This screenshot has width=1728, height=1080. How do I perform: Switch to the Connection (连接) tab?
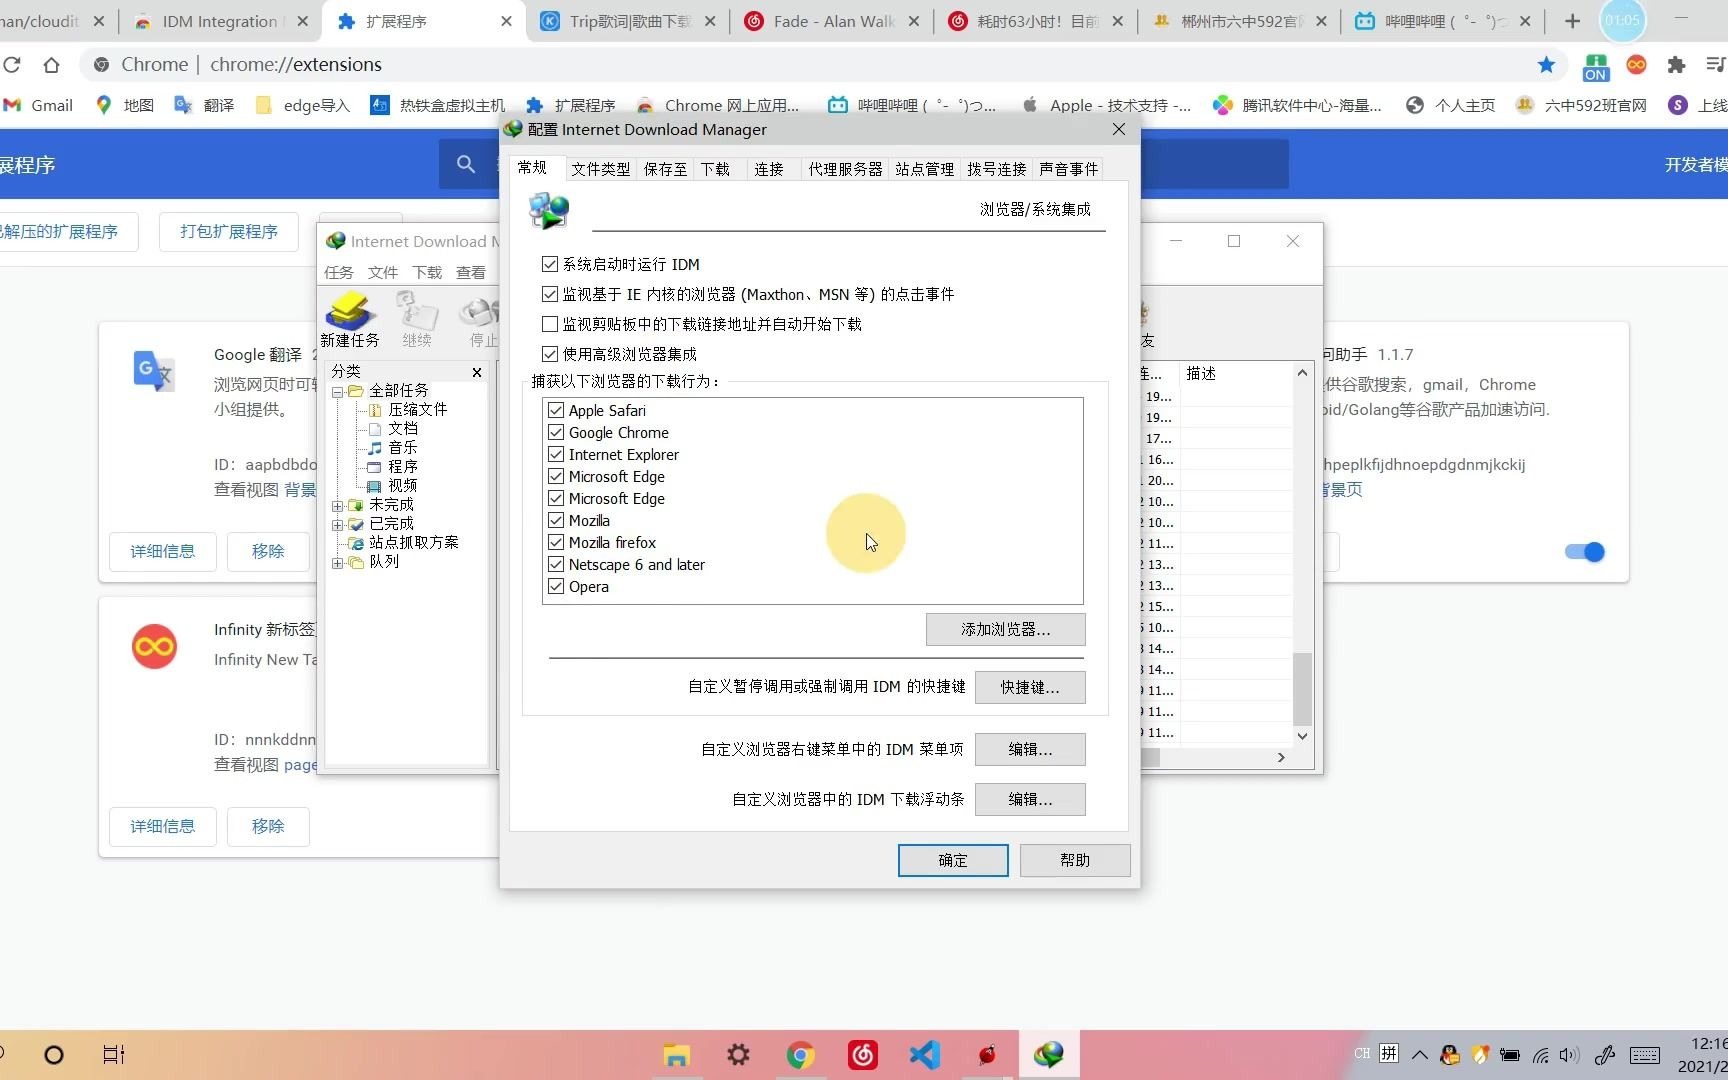769,169
